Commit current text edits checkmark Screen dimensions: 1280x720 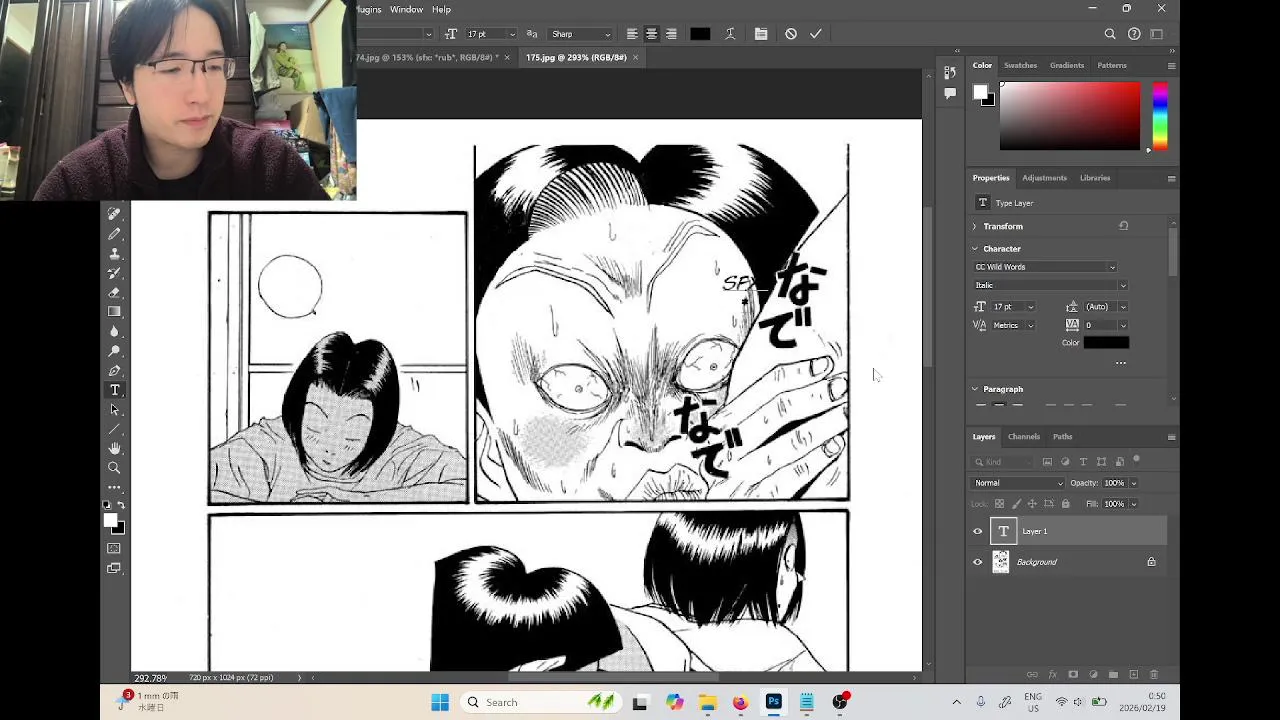click(816, 34)
